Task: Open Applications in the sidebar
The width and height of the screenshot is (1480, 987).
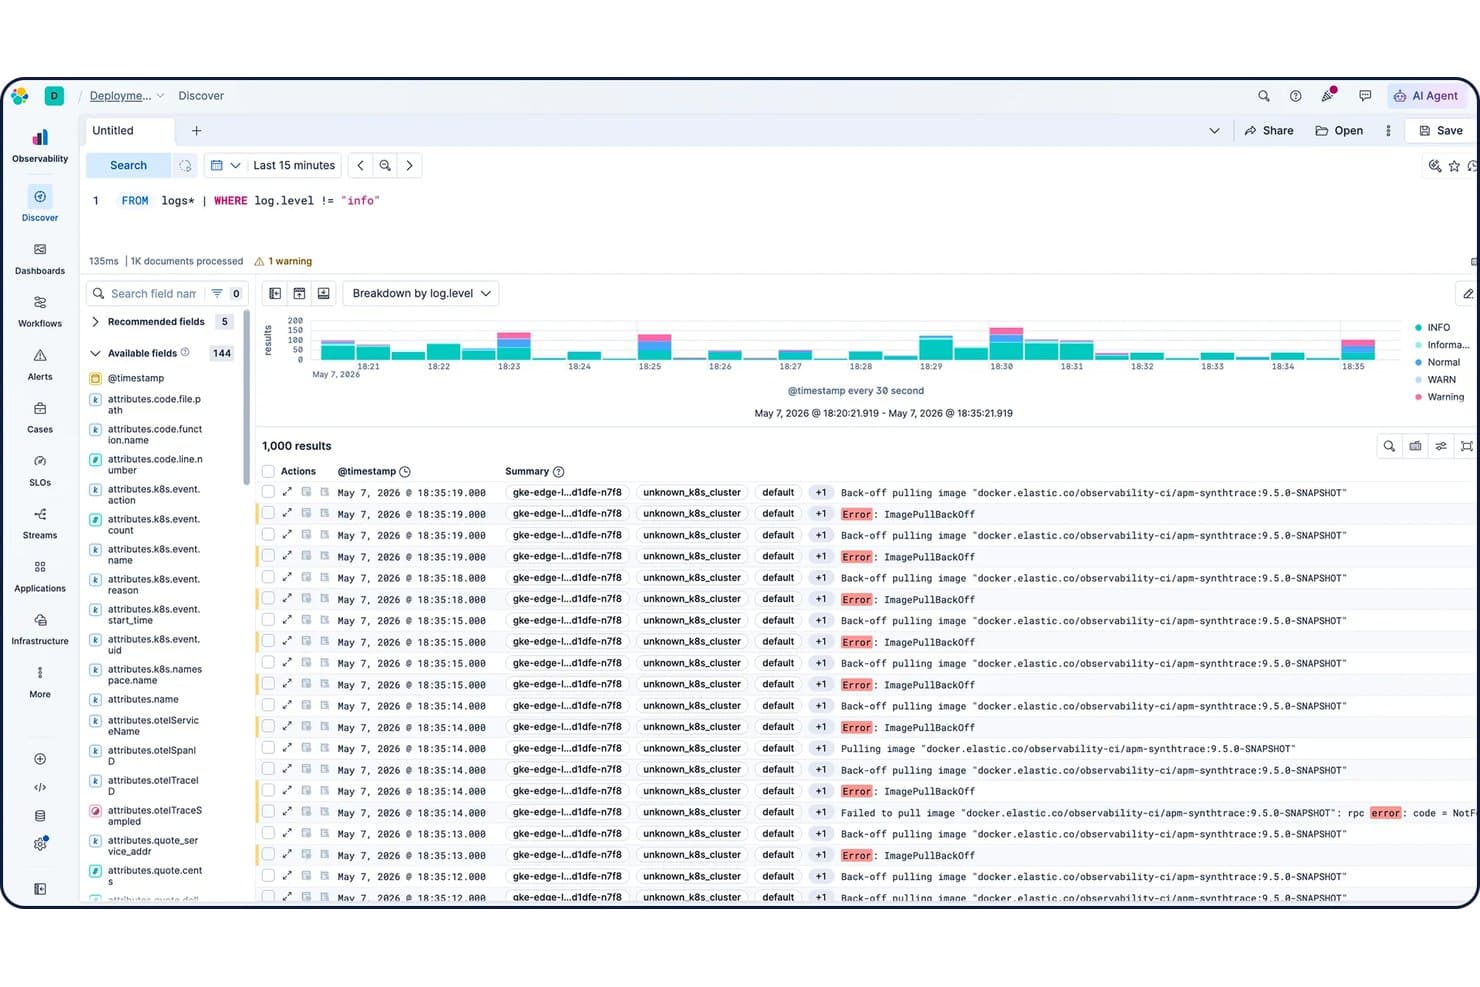Action: click(40, 577)
